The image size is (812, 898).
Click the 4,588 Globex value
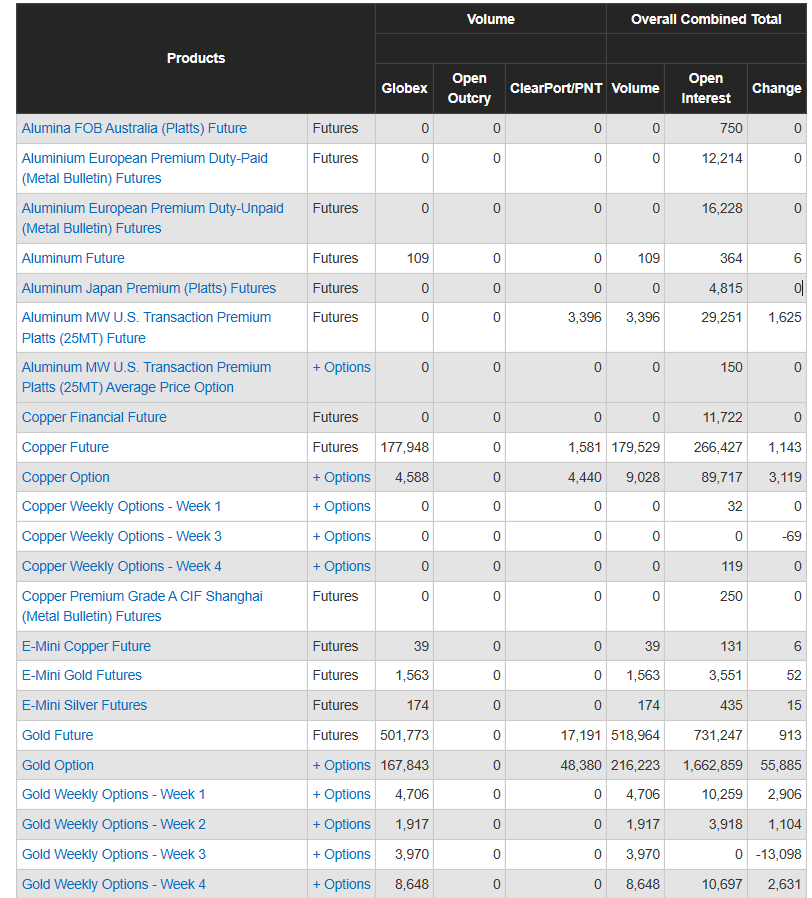[412, 477]
